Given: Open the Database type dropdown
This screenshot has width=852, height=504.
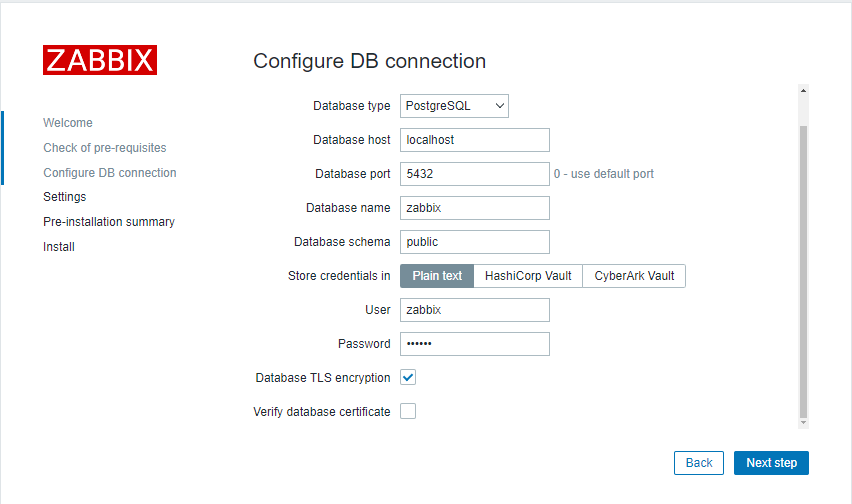Looking at the screenshot, I should (454, 106).
